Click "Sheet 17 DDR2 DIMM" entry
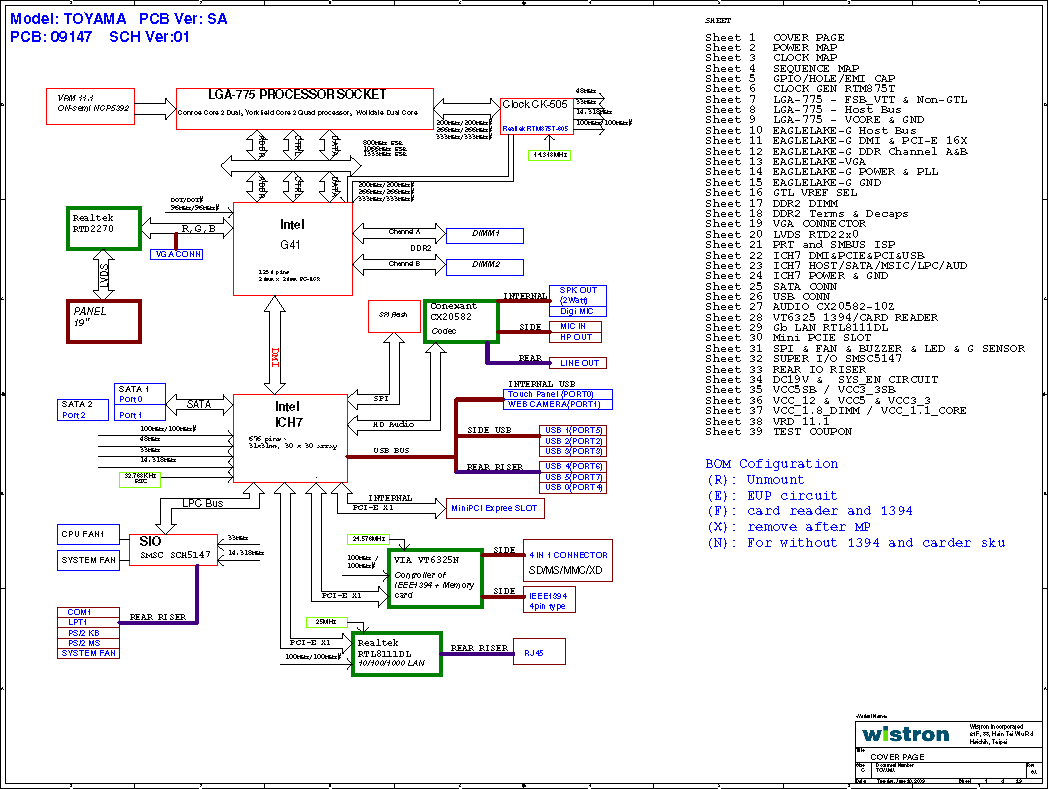Viewport: 1049px width, 789px height. [771, 203]
